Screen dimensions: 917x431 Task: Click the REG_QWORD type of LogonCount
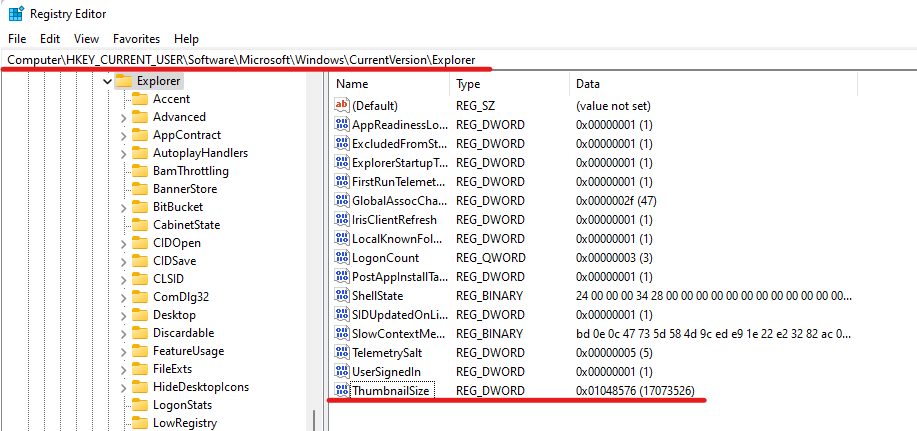click(x=491, y=257)
